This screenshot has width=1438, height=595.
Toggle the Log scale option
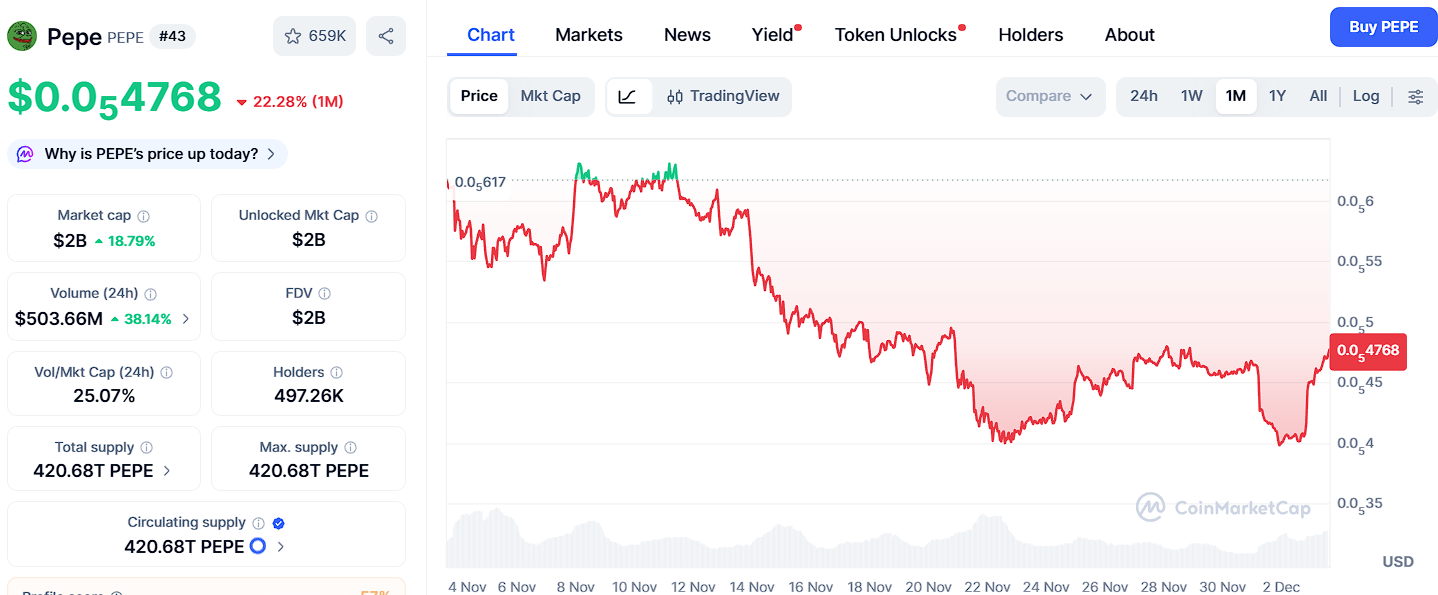(1366, 96)
